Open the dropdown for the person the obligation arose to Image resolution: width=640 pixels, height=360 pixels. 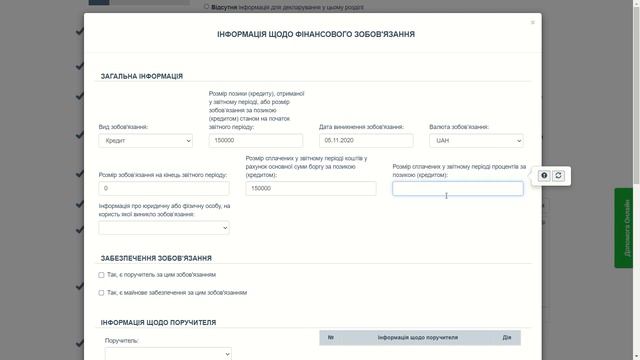(164, 228)
